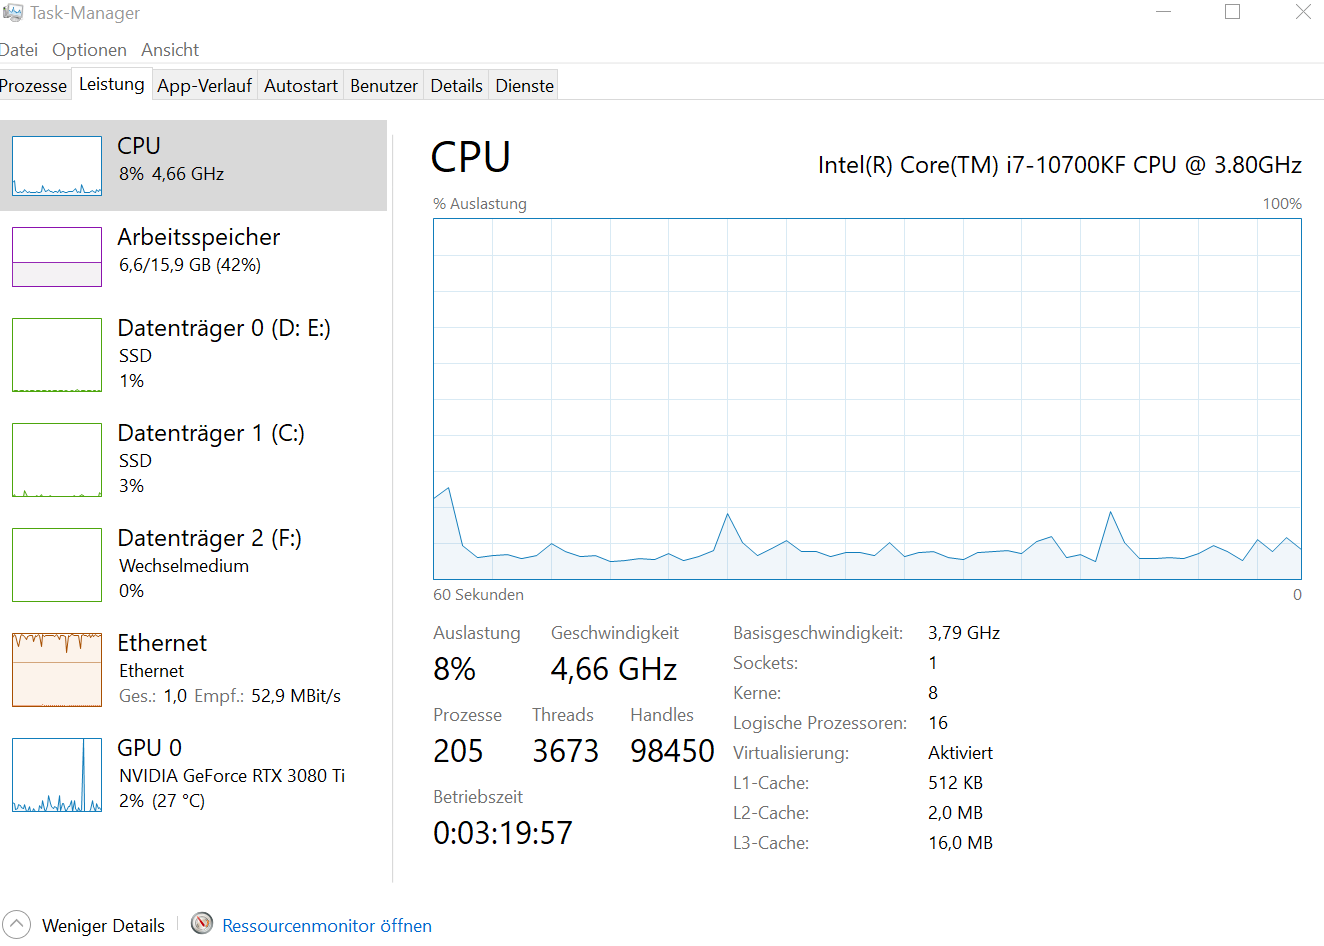Select GPU 0 NVIDIA GeForce RTX 3080 Ti
Screen dimensions: 1324x946
[195, 775]
